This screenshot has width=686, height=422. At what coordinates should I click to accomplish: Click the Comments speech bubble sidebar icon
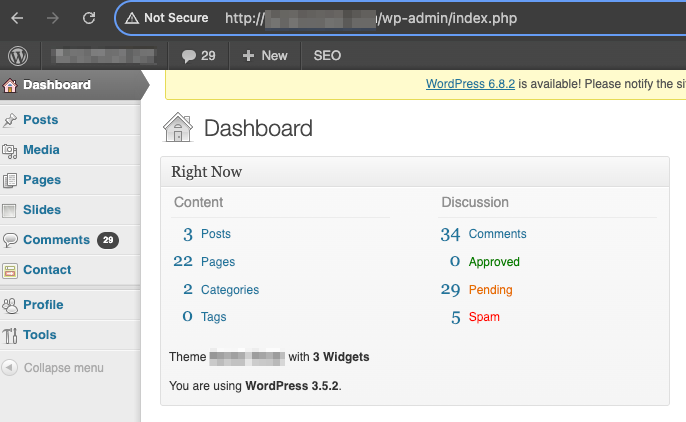(x=10, y=240)
